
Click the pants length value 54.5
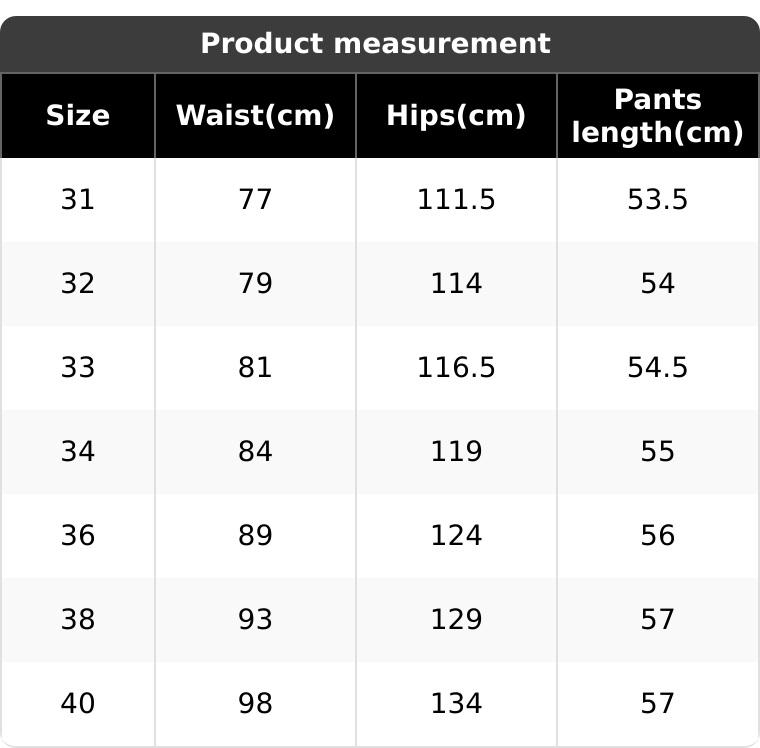click(657, 368)
